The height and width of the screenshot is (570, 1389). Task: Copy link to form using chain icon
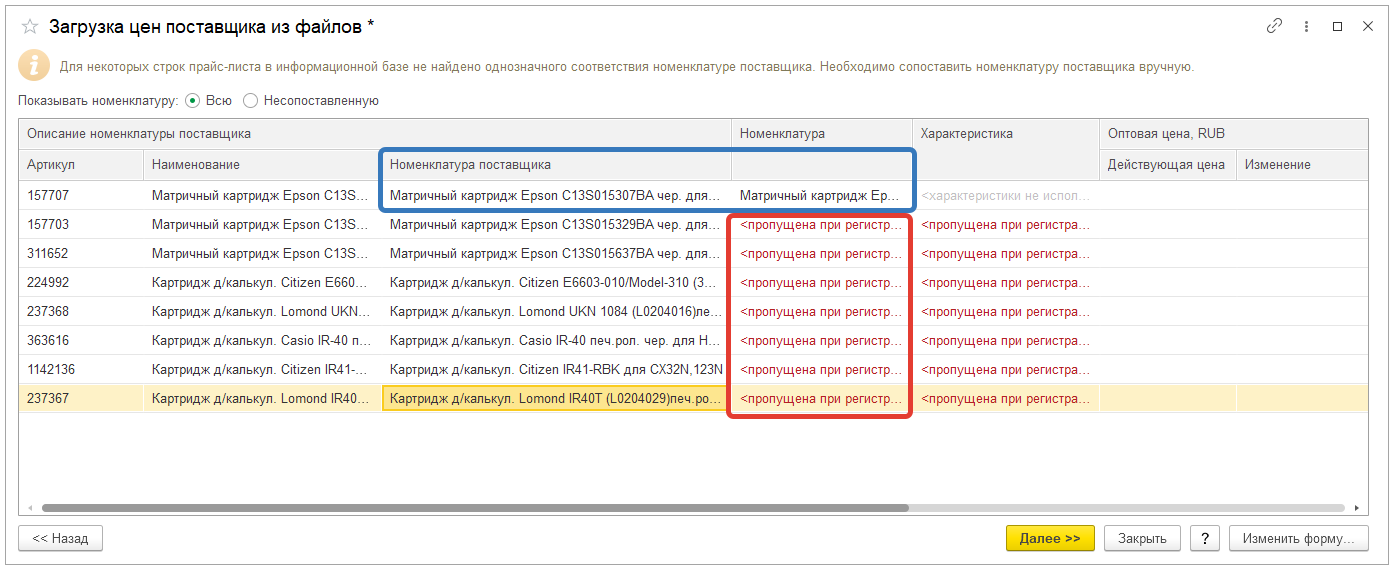[1274, 27]
